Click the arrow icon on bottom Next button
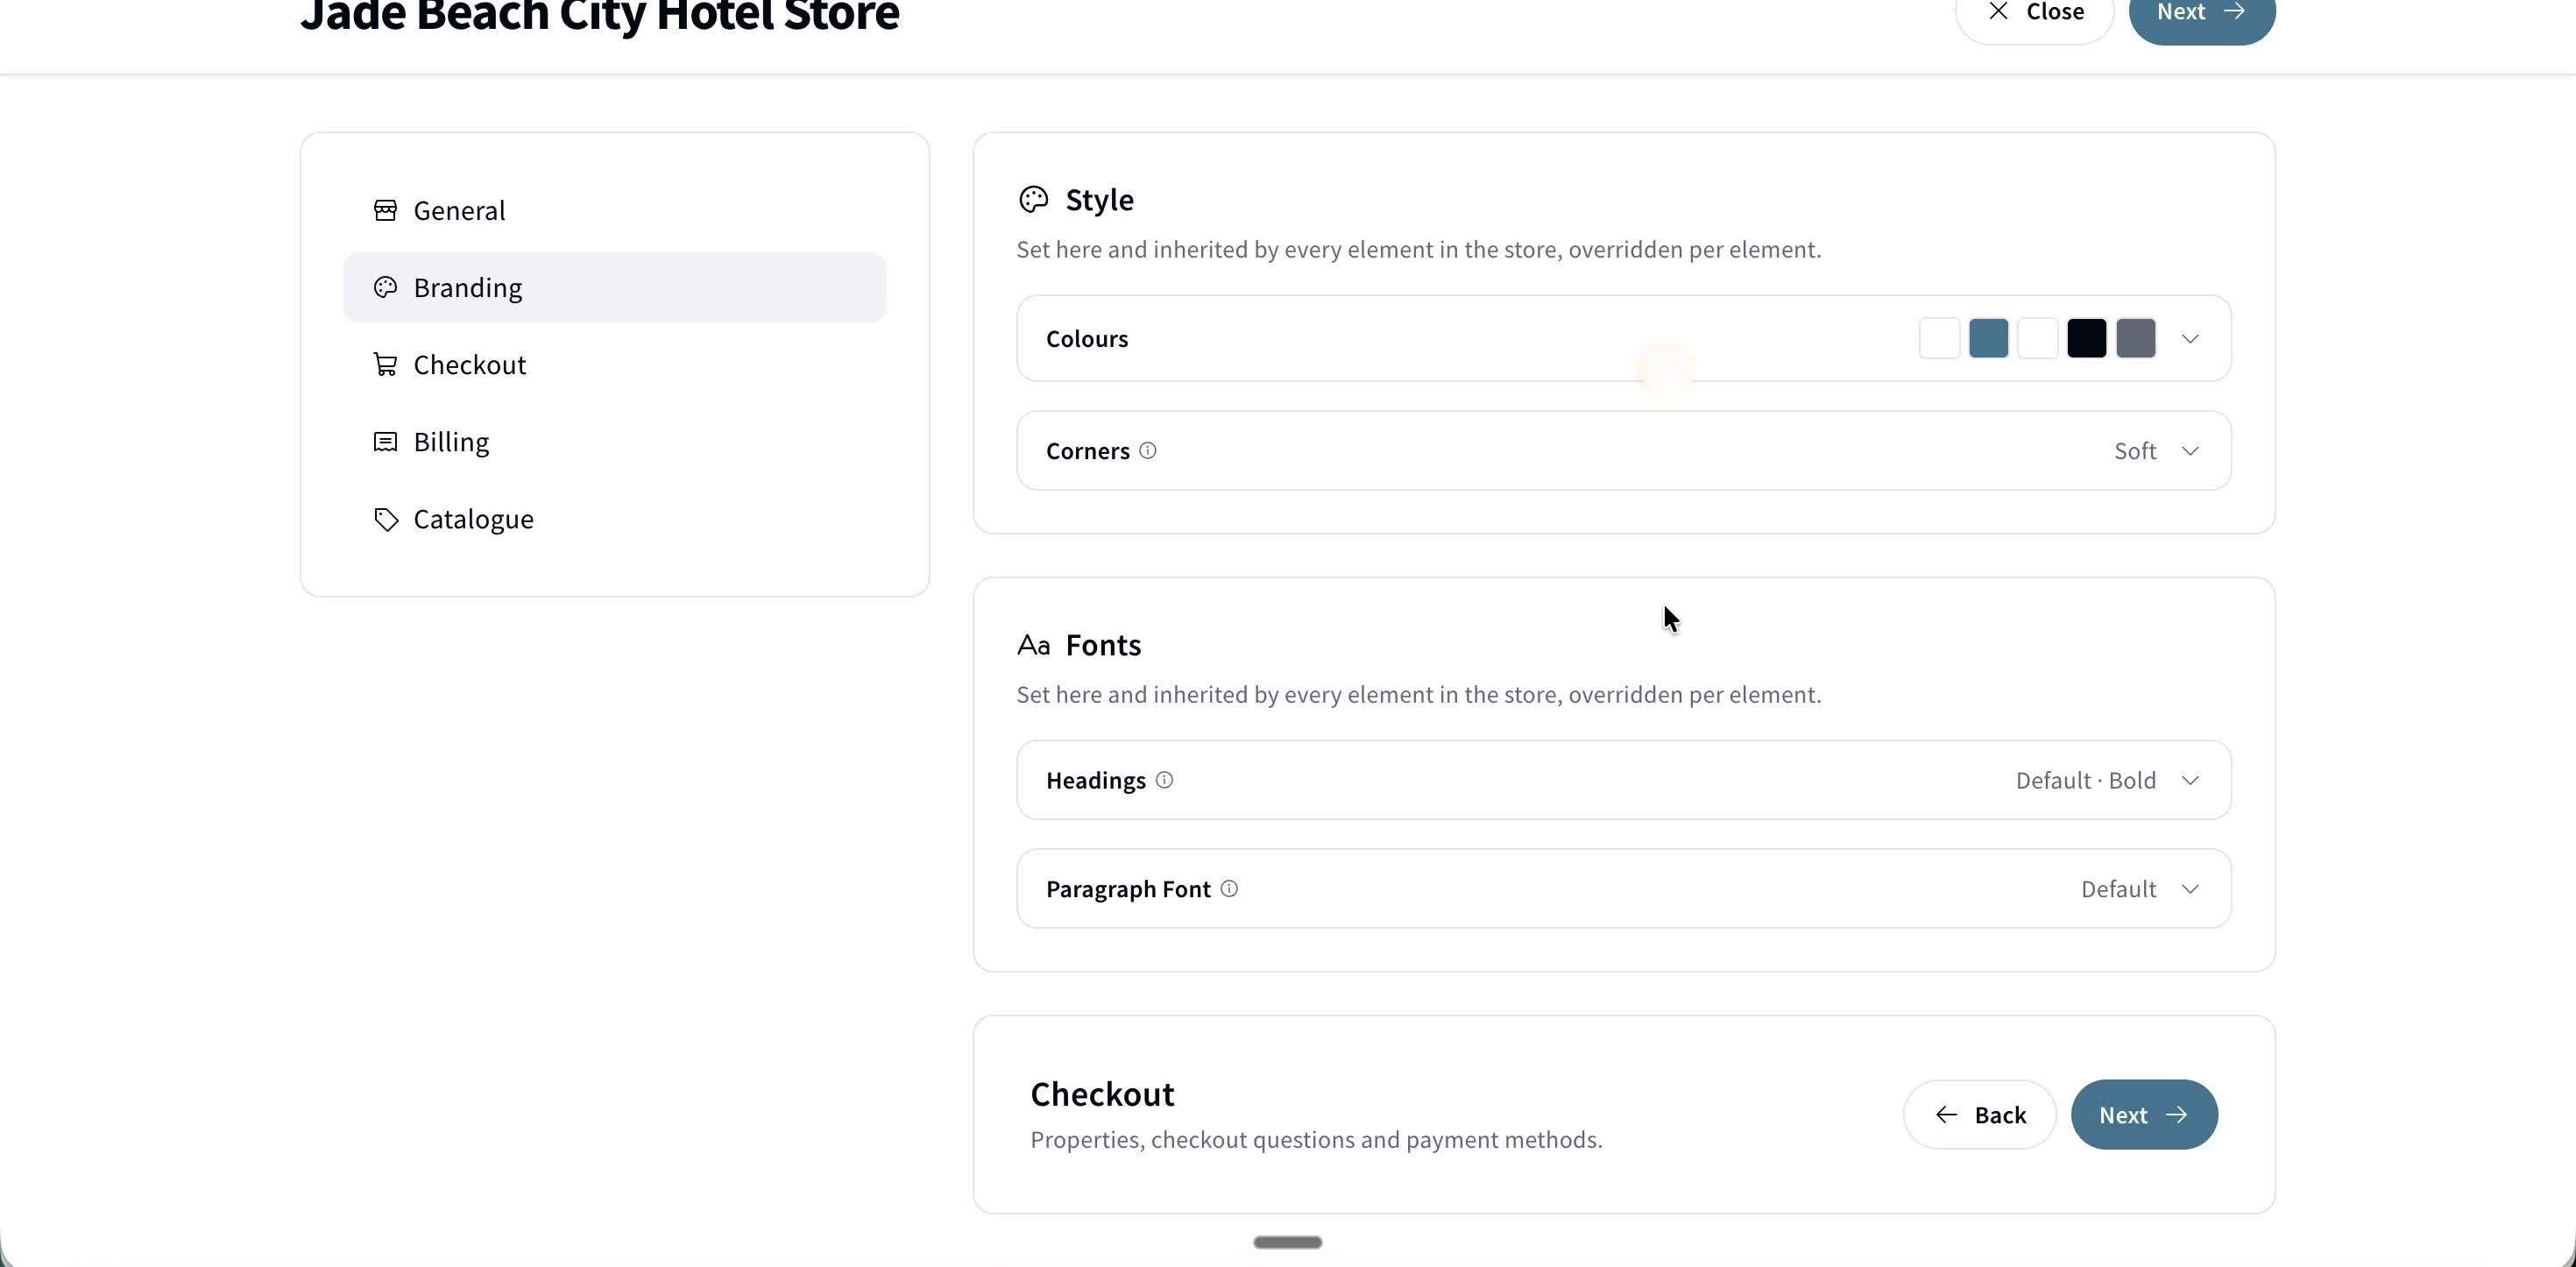This screenshot has width=2576, height=1267. (2176, 1114)
